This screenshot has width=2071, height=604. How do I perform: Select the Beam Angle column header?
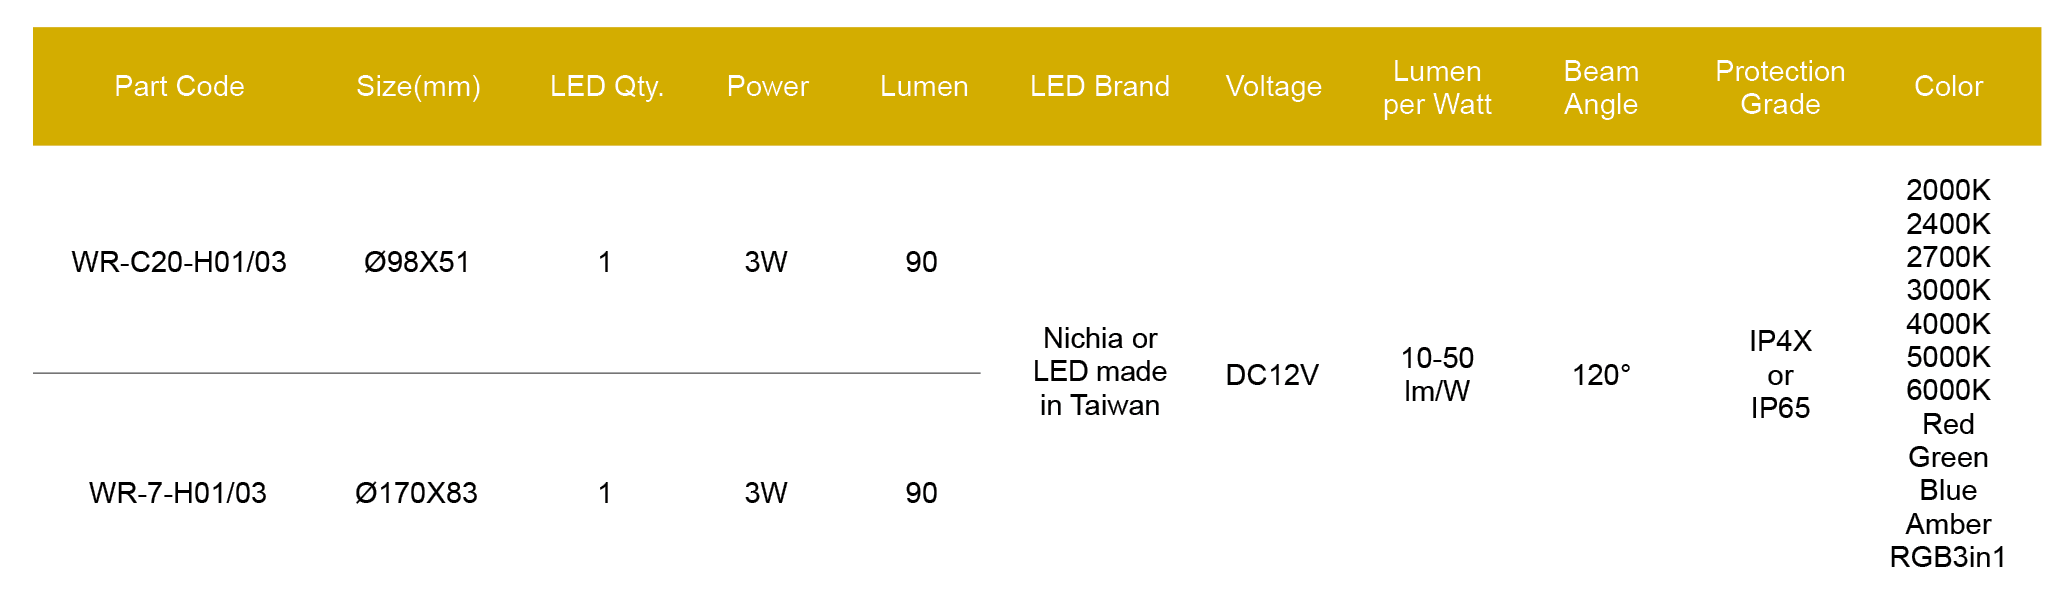click(x=1600, y=88)
